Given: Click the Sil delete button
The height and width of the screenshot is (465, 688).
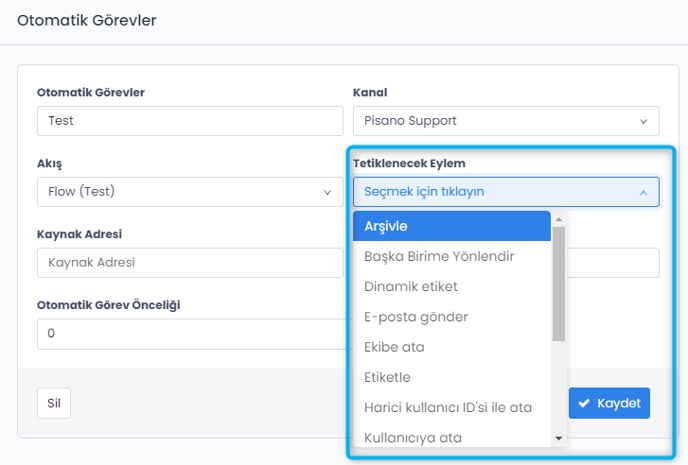Looking at the screenshot, I should pyautogui.click(x=54, y=403).
